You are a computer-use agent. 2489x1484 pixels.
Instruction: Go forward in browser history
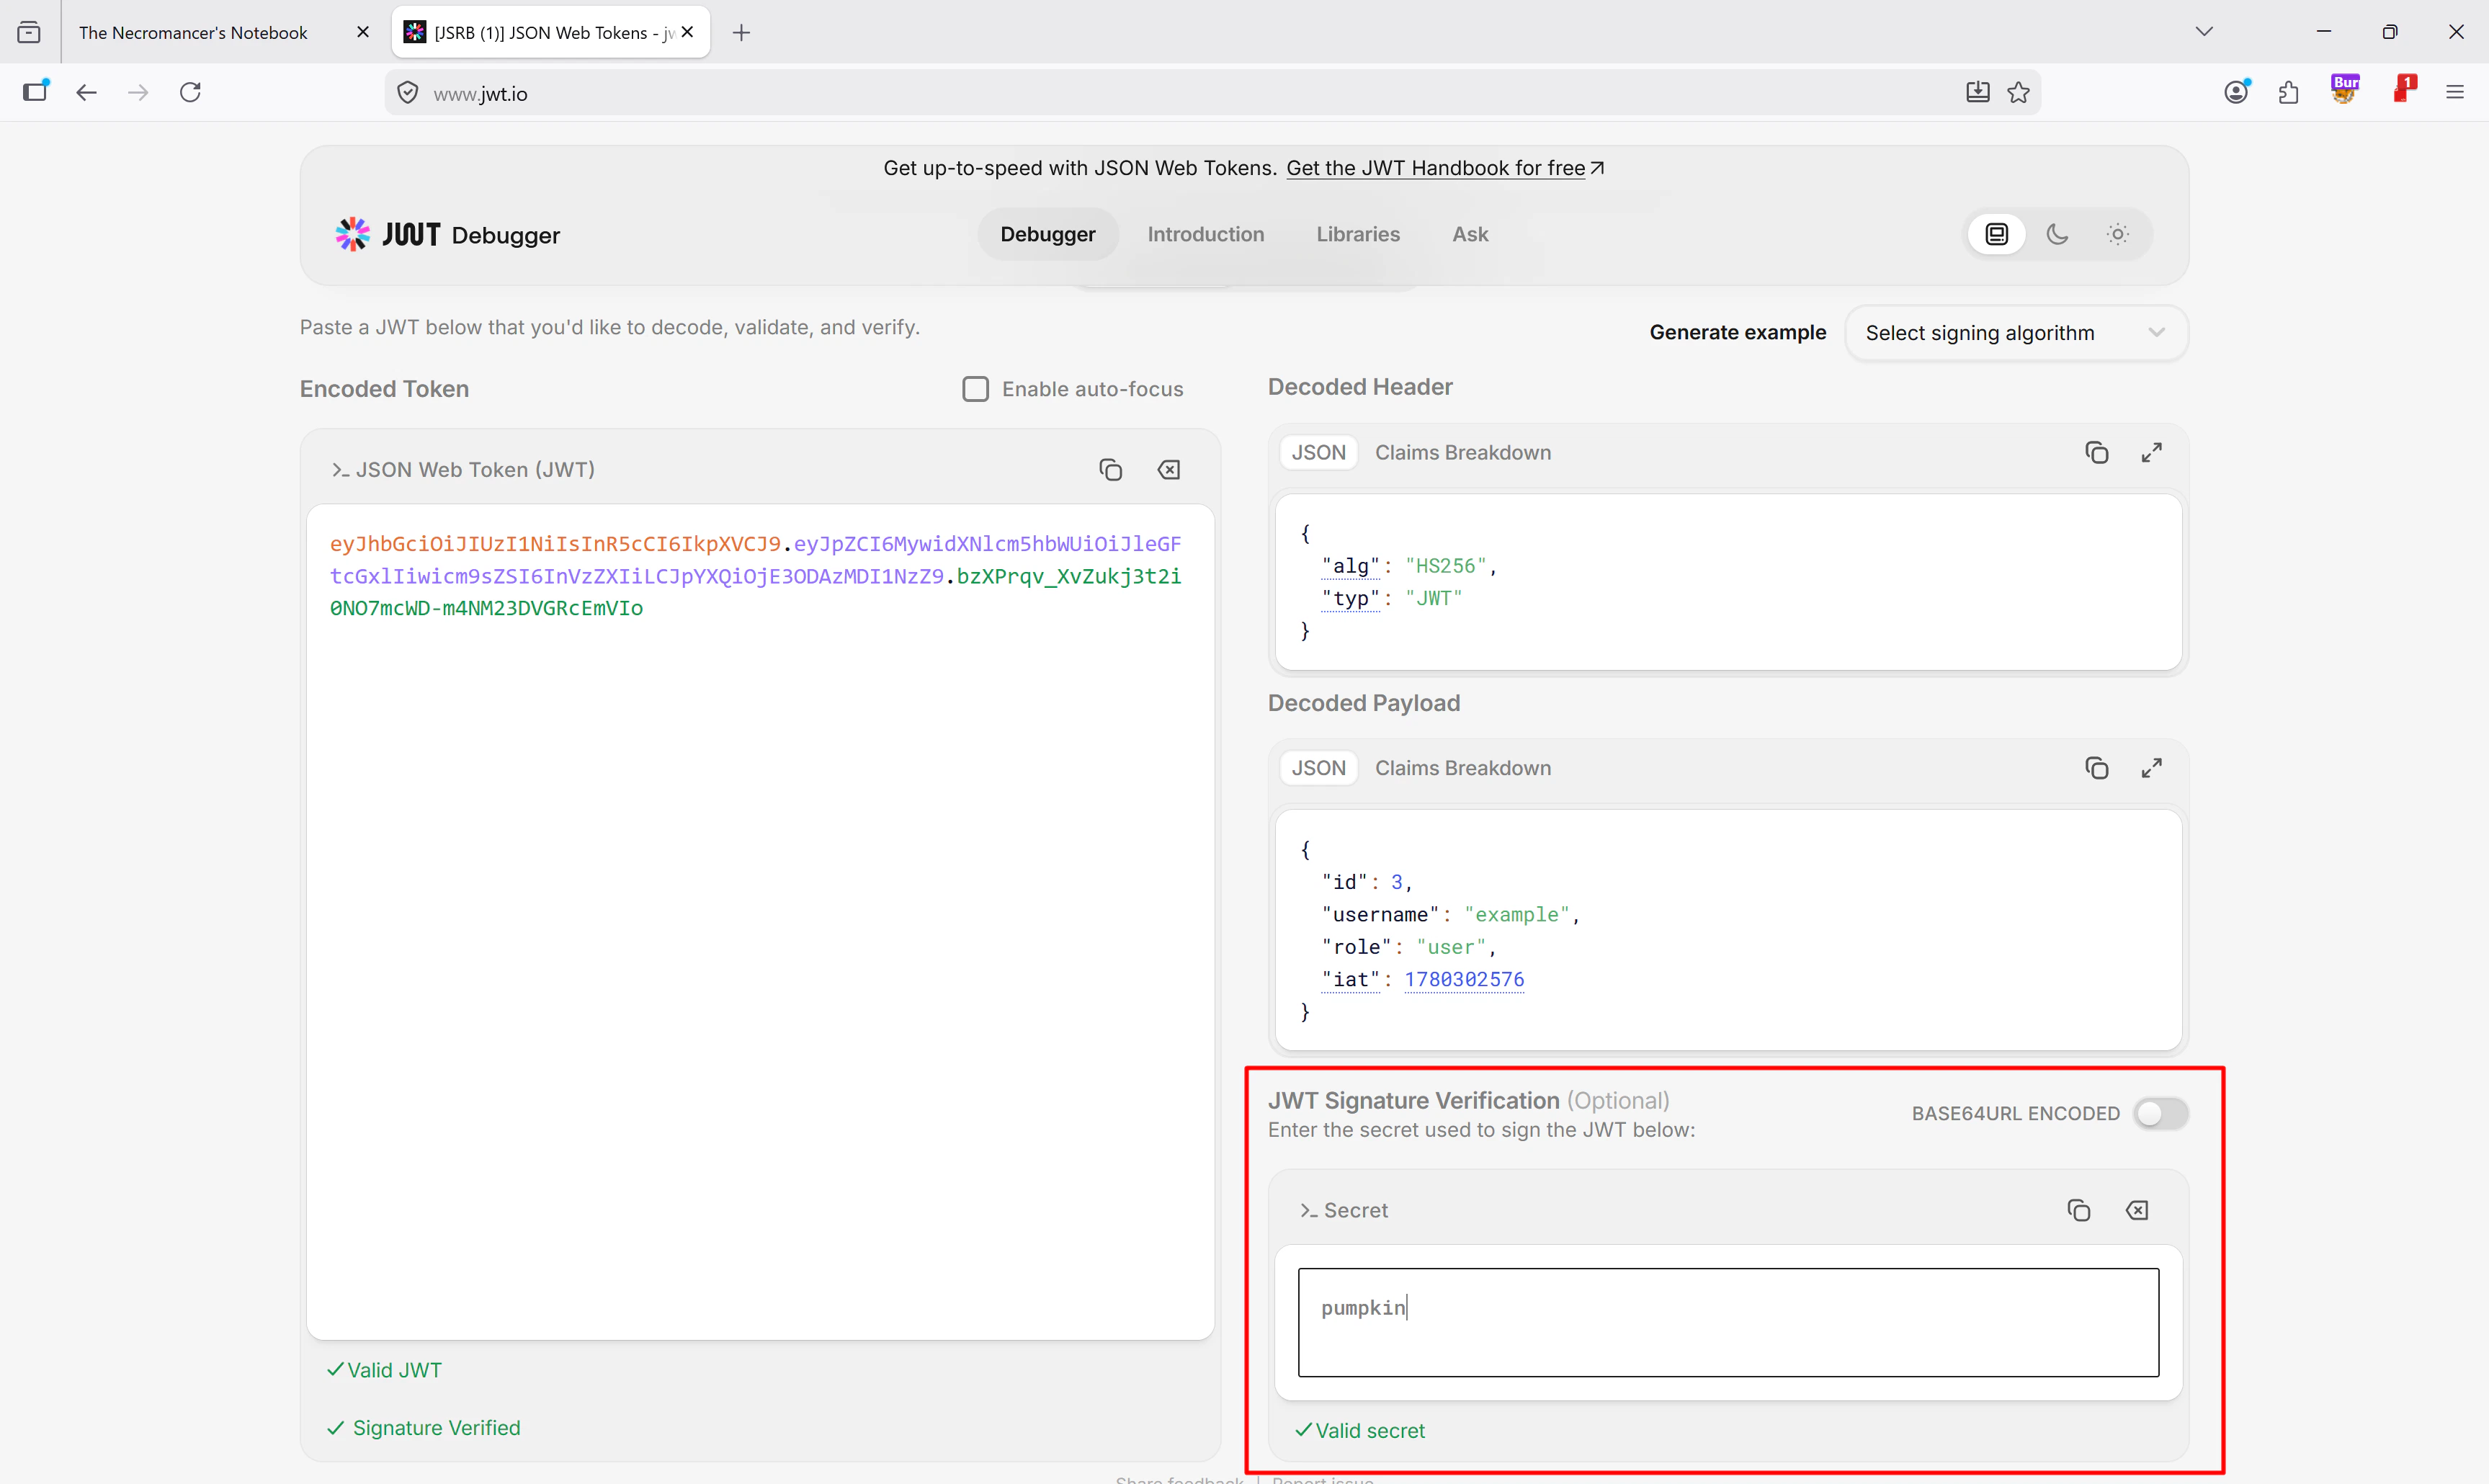(x=138, y=92)
